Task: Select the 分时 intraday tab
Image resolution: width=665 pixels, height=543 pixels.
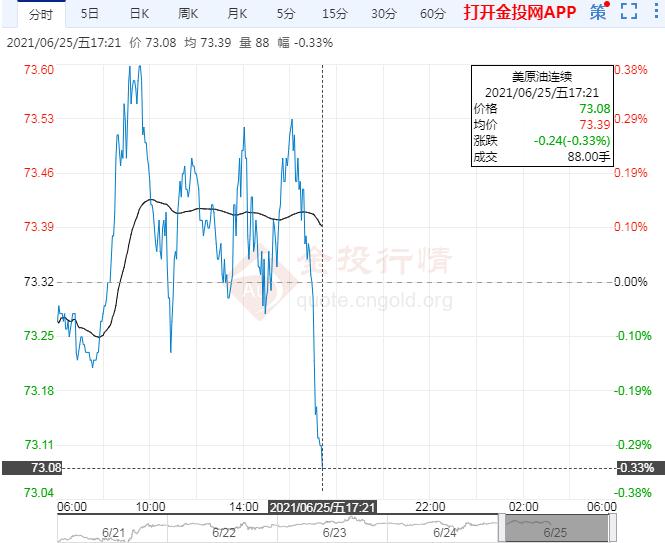Action: [40, 13]
